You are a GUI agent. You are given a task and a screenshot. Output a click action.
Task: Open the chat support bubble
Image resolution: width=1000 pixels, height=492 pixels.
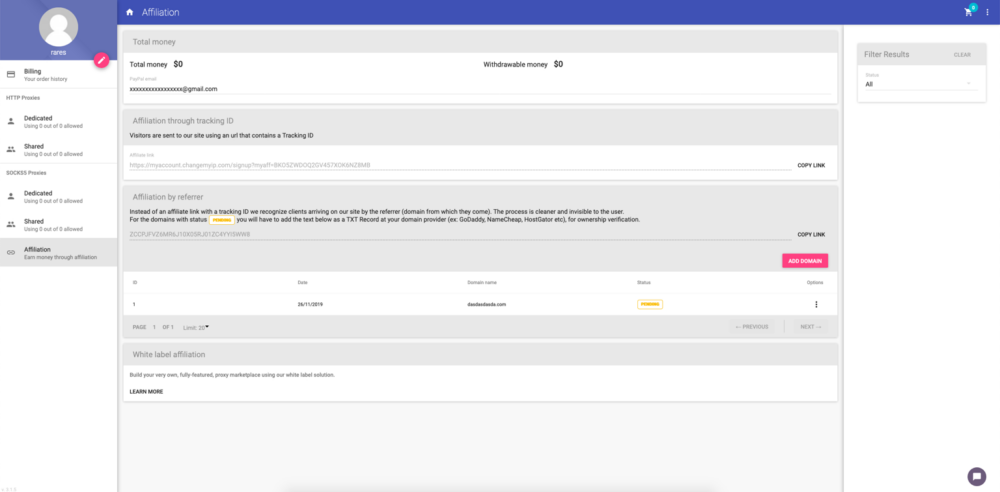click(x=976, y=476)
